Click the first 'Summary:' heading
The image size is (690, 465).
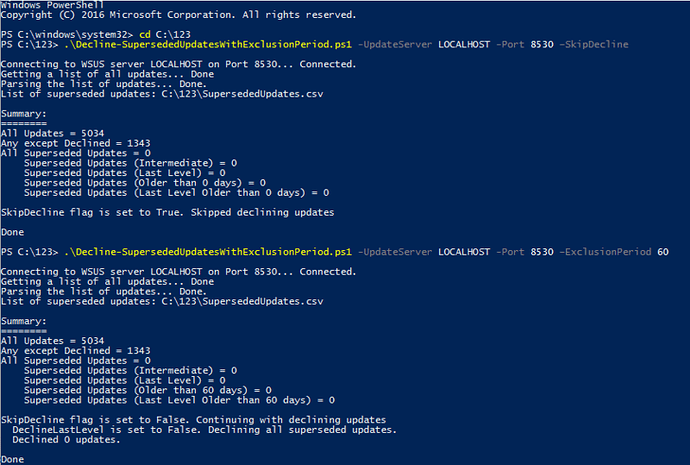[23, 114]
